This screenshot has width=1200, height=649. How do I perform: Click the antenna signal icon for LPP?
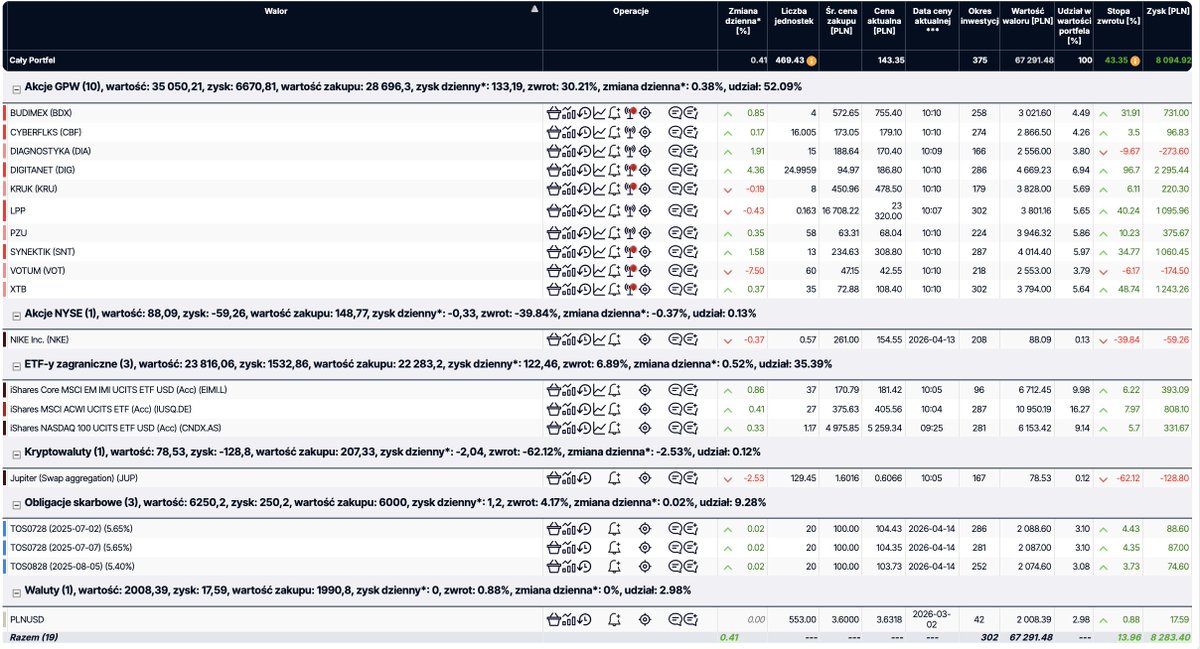click(x=630, y=211)
